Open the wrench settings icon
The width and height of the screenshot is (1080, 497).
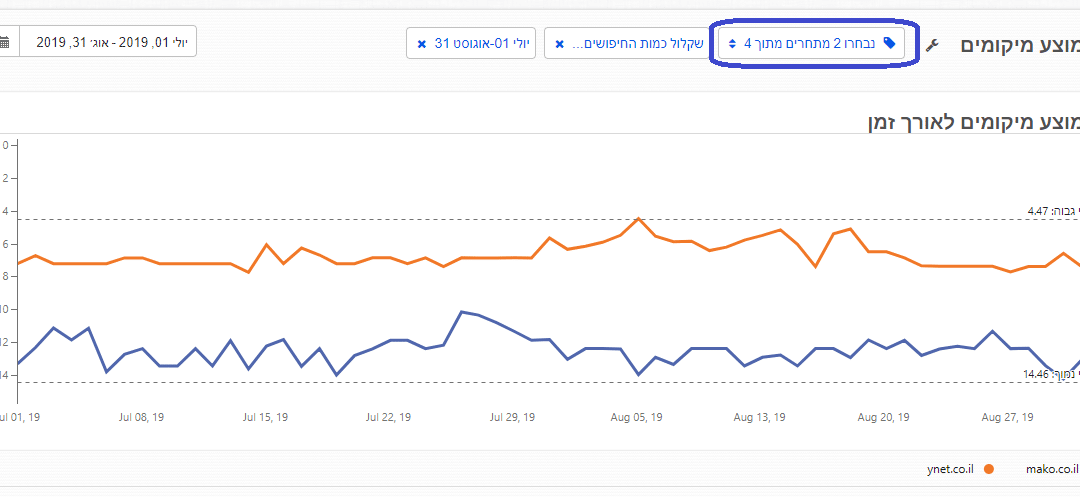pyautogui.click(x=932, y=45)
